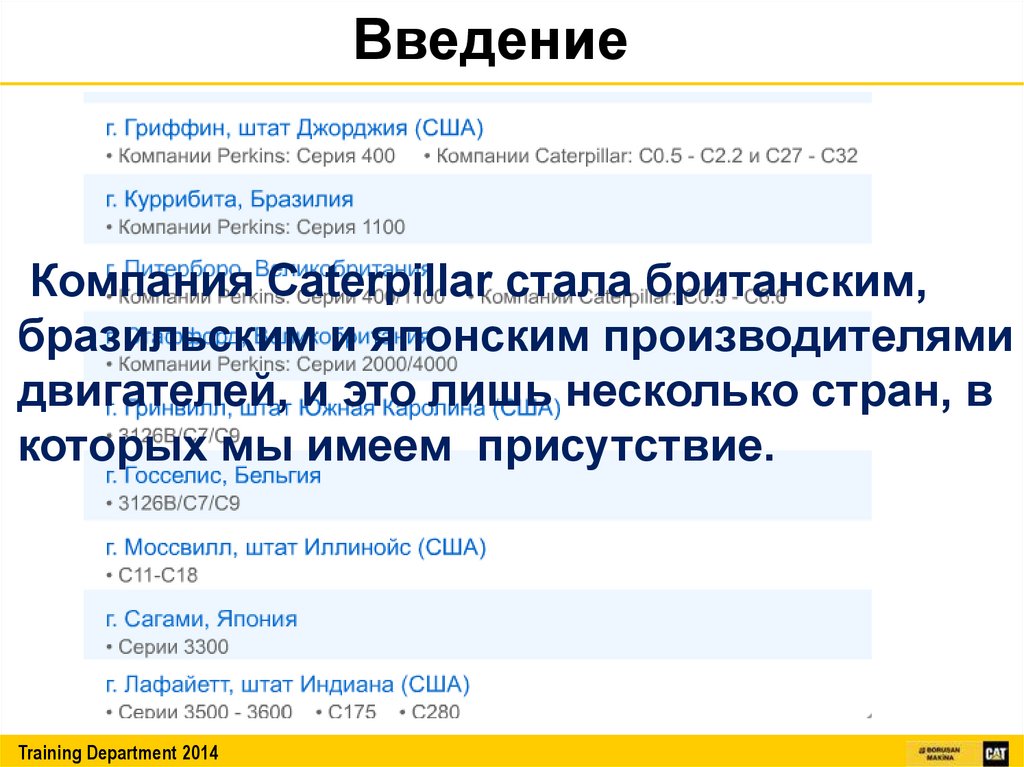Click overlay line 'бразильским и японским производителями'

(515, 338)
